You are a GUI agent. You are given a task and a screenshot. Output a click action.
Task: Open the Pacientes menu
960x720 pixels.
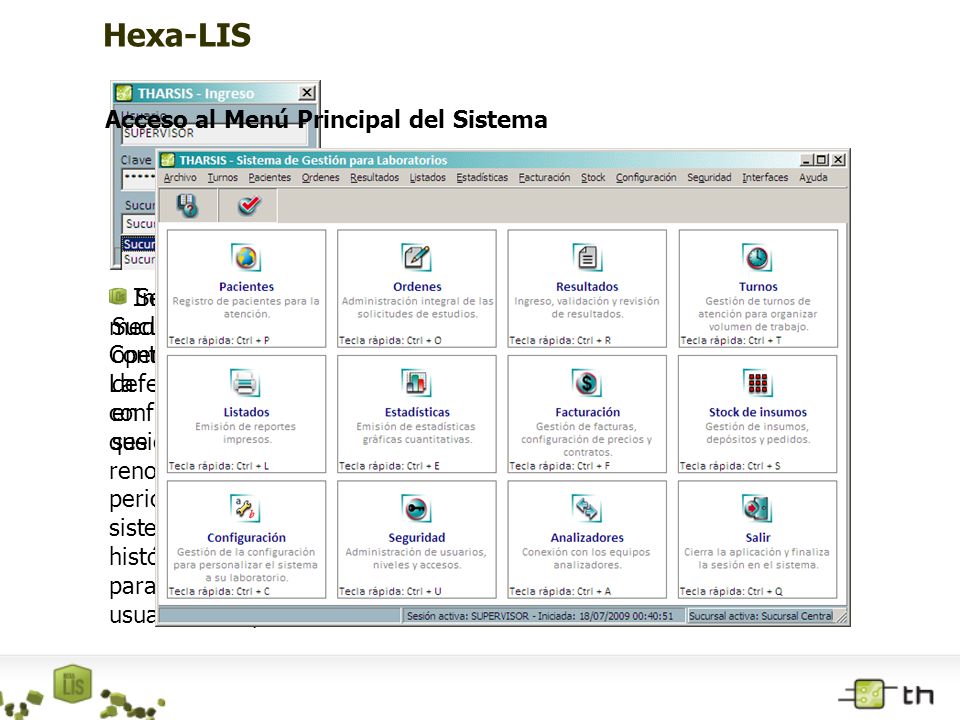point(269,178)
